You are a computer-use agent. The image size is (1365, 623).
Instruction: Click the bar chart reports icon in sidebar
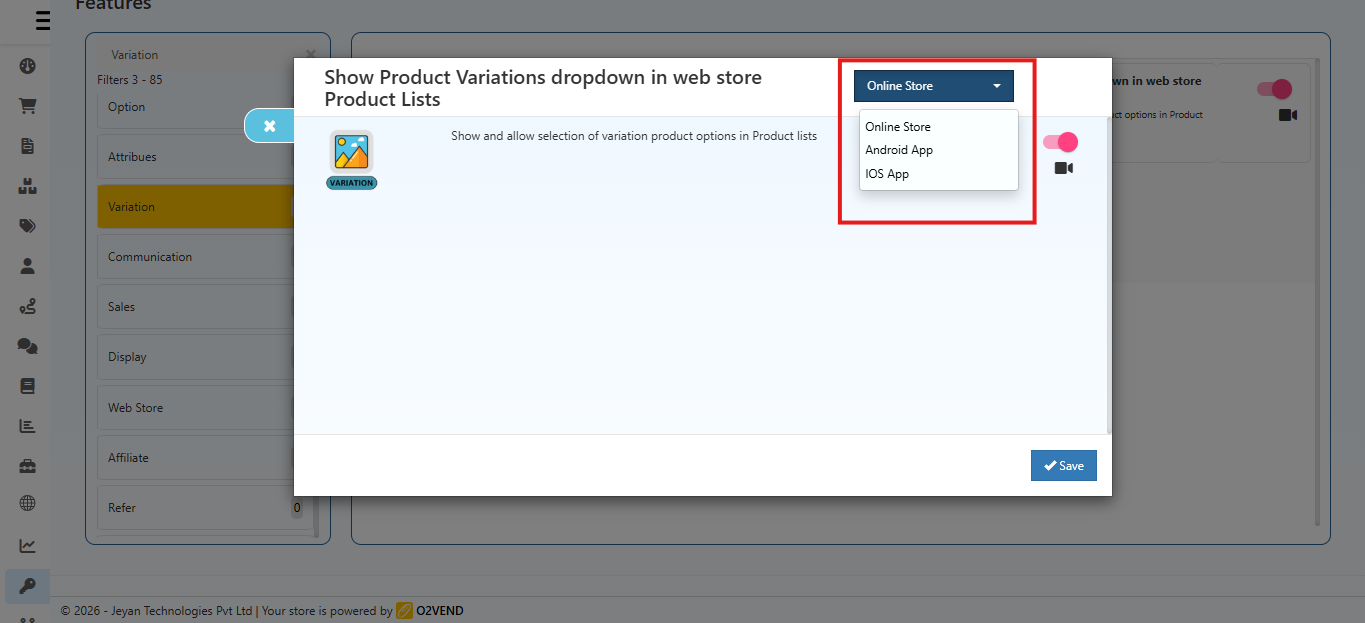(x=26, y=425)
